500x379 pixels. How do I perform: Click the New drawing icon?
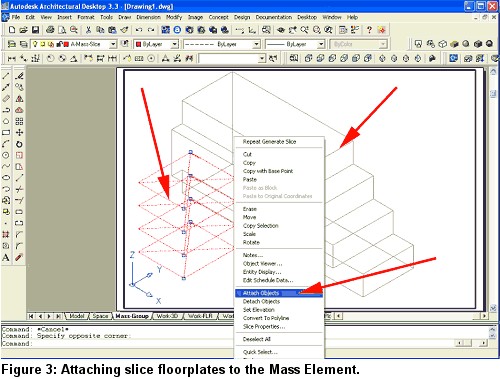[x=12, y=30]
